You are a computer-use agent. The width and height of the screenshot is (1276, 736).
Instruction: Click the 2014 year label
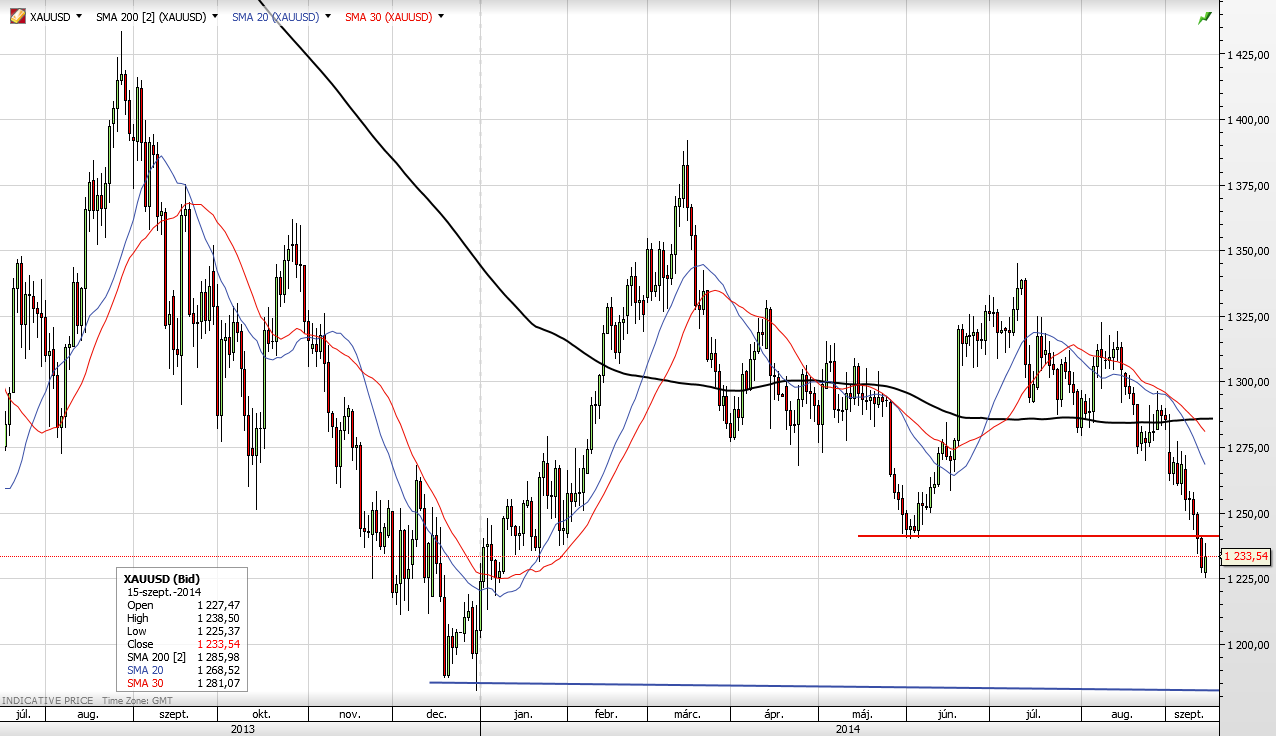849,729
